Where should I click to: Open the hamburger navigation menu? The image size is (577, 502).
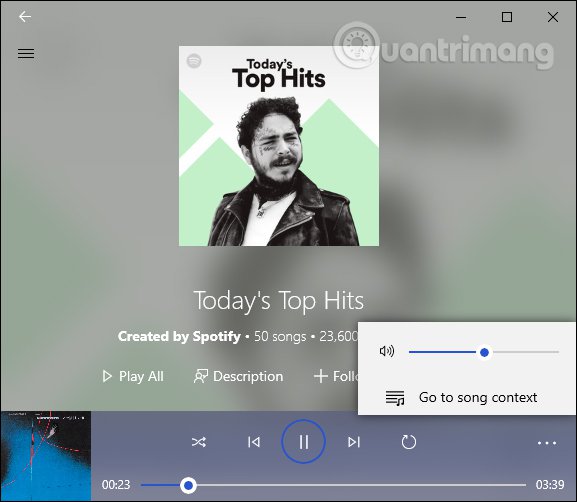coord(26,54)
